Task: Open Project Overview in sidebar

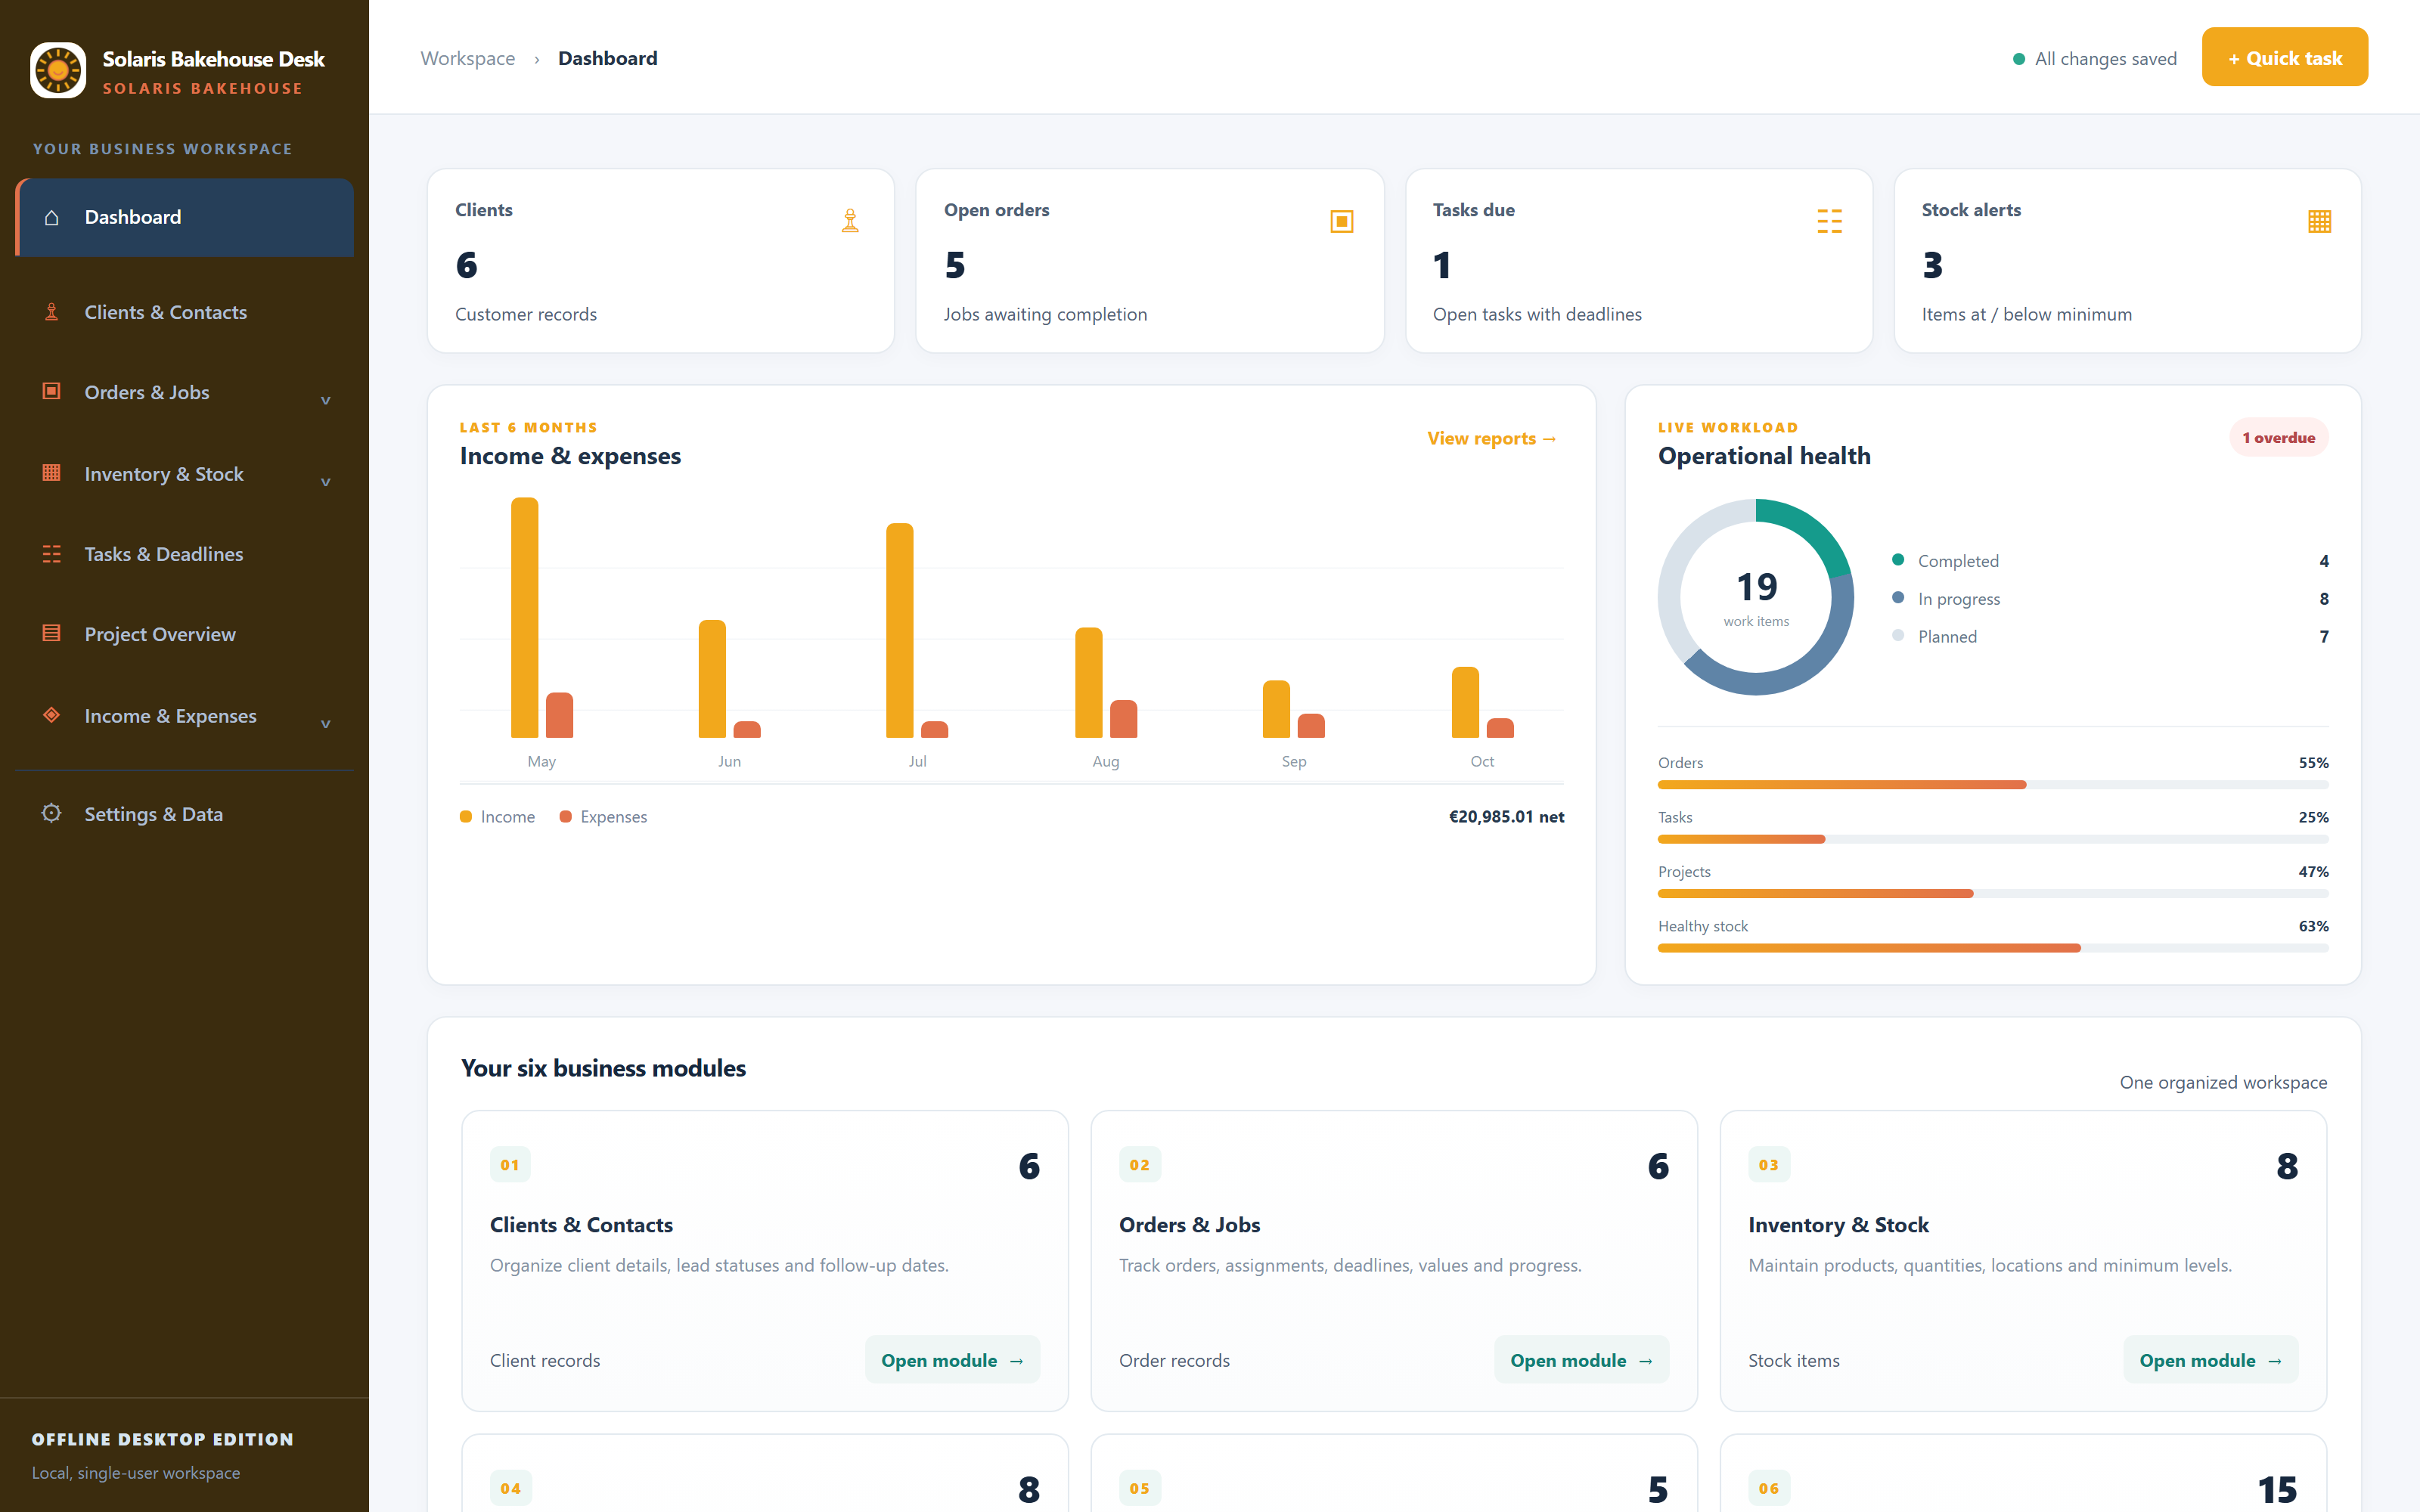Action: (185, 634)
